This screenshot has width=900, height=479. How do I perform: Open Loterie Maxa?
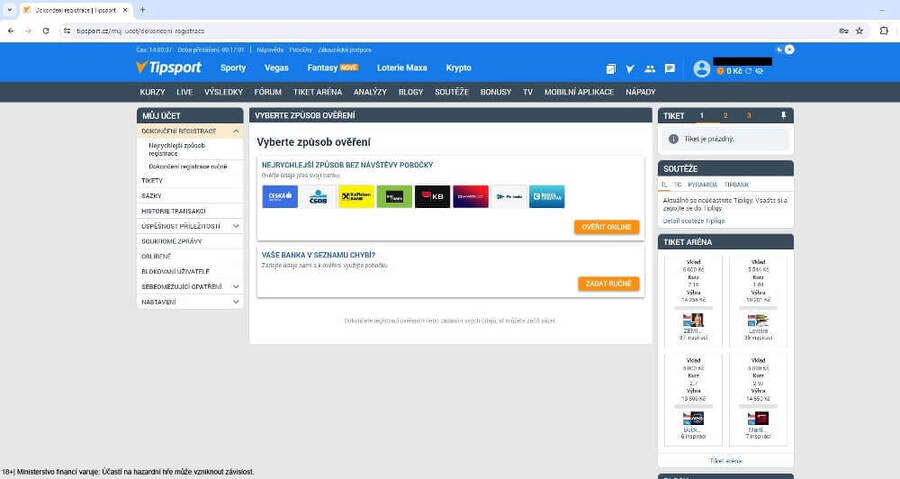tap(402, 68)
